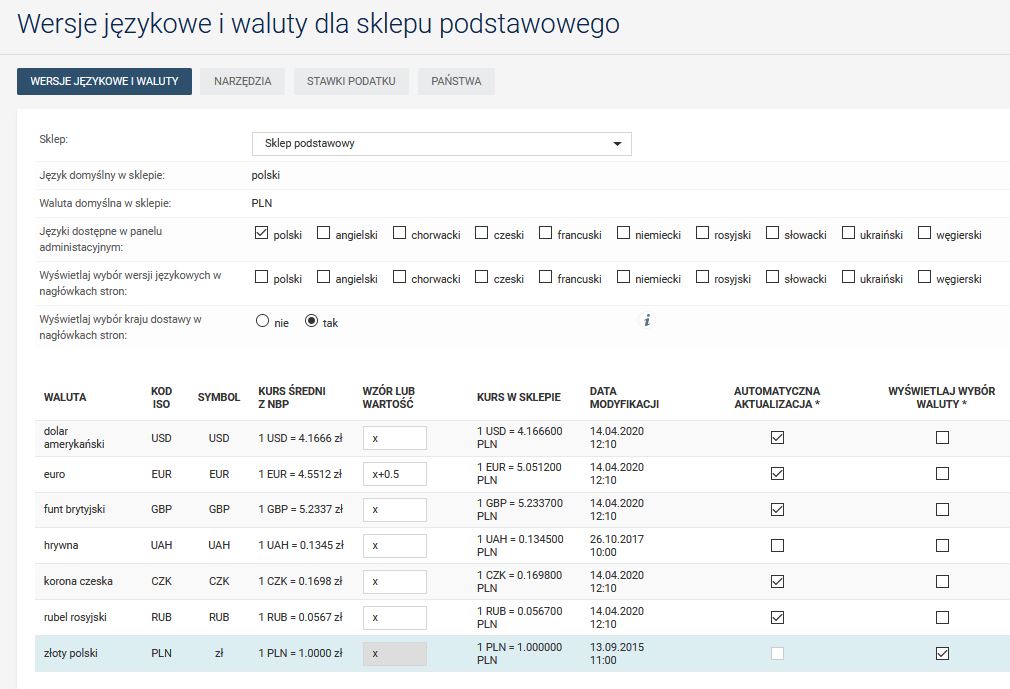Select Wersje językowe i waluty tab
The height and width of the screenshot is (689, 1010).
tap(104, 81)
